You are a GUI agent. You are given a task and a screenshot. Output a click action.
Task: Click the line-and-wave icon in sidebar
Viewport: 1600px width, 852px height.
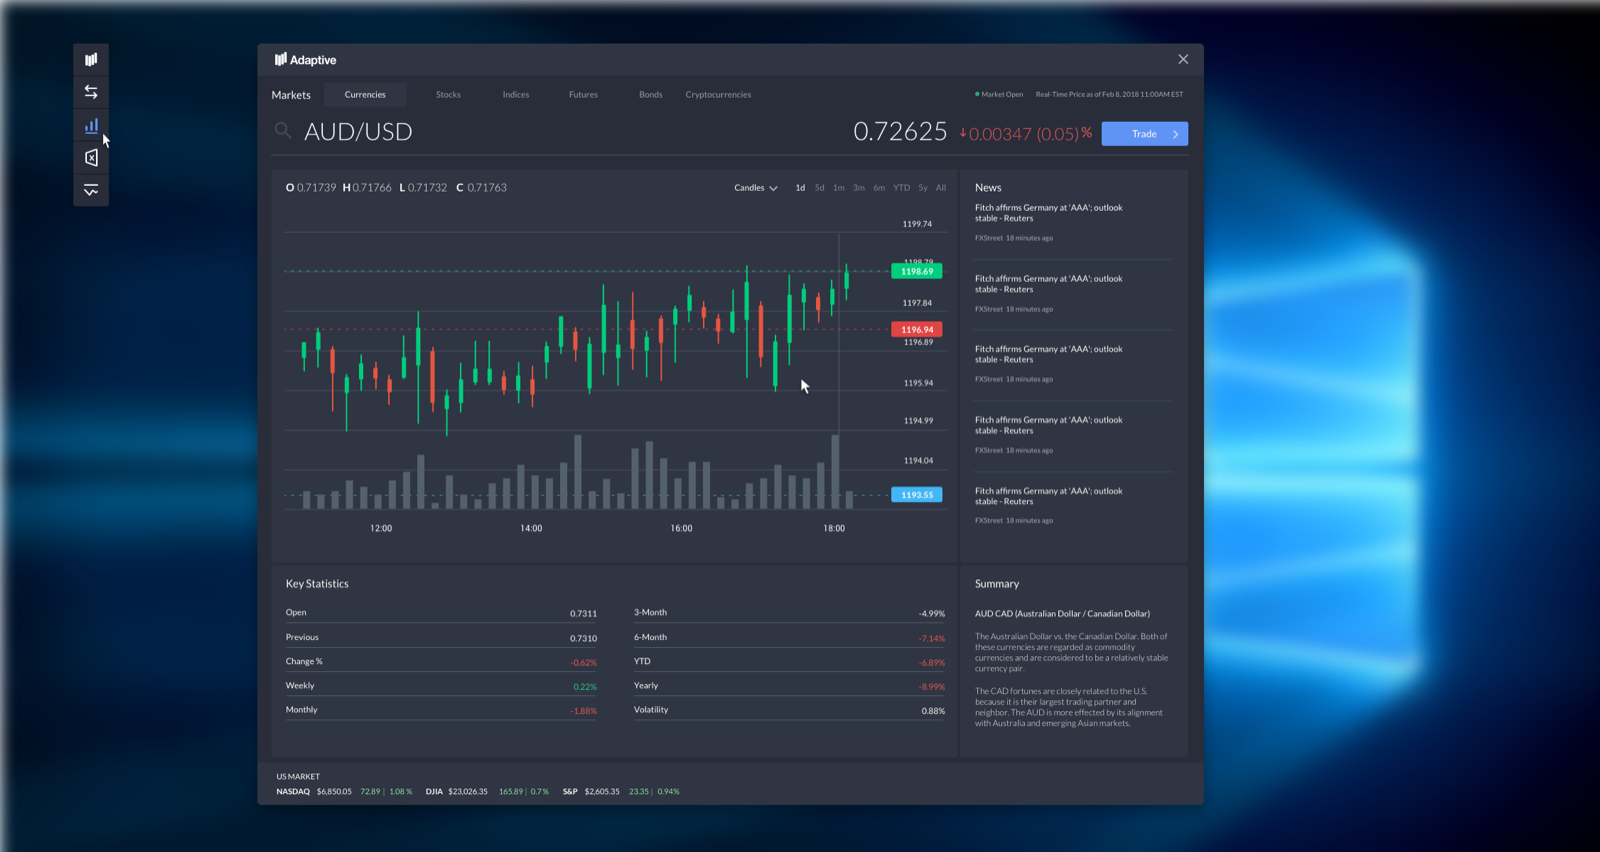pyautogui.click(x=91, y=190)
